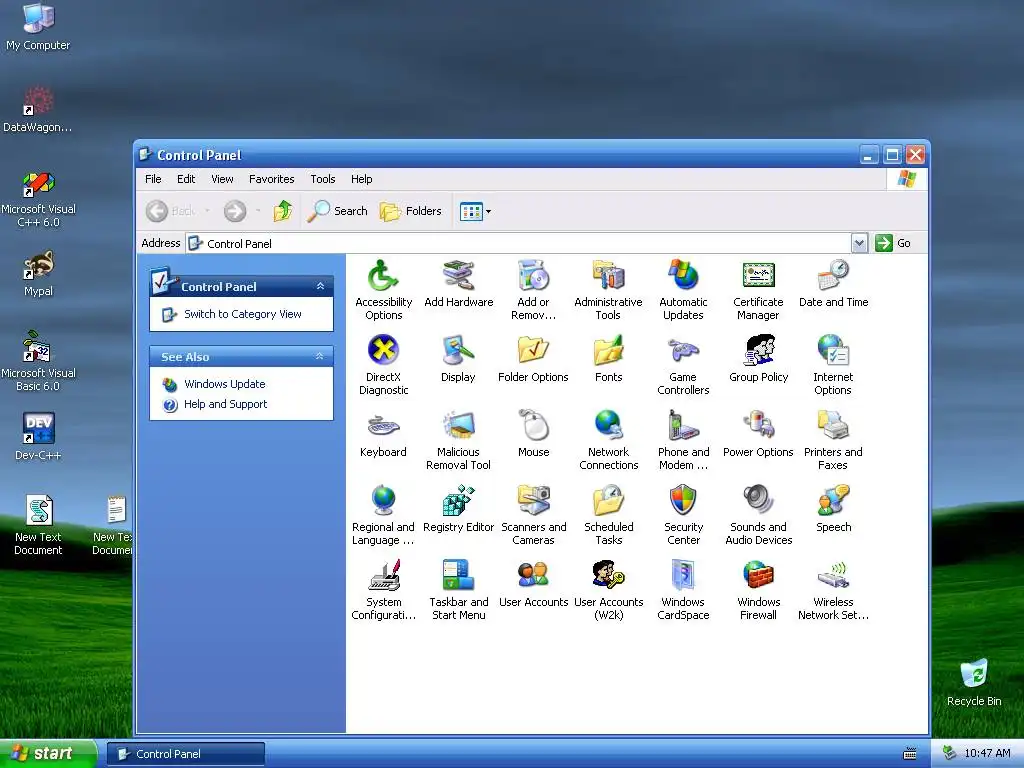Open Power Options

click(x=758, y=434)
